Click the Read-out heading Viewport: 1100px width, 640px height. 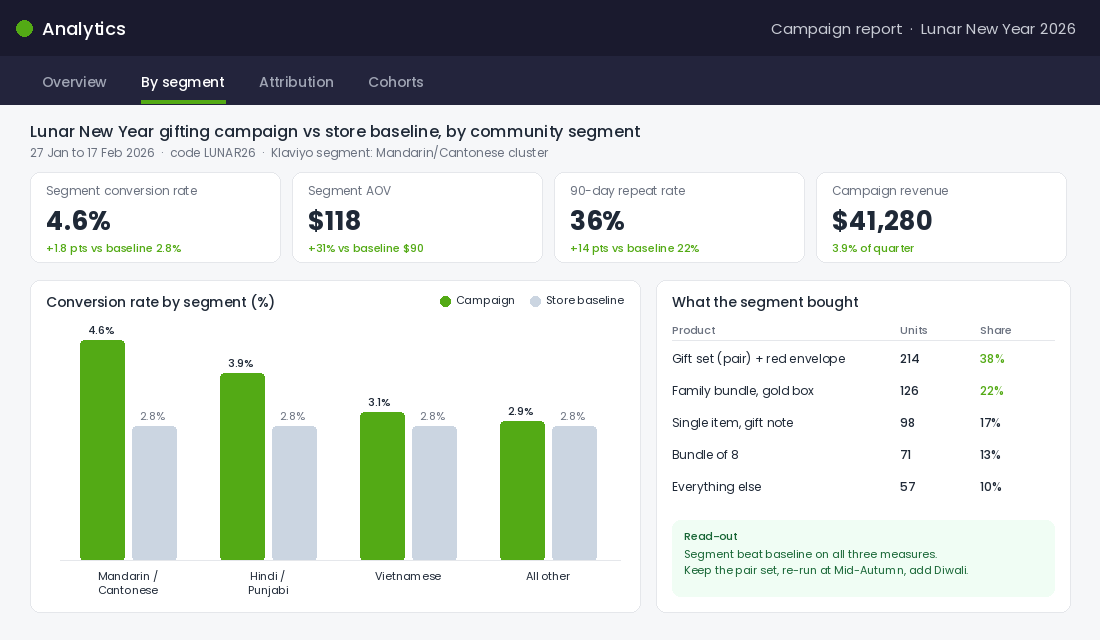(x=711, y=537)
